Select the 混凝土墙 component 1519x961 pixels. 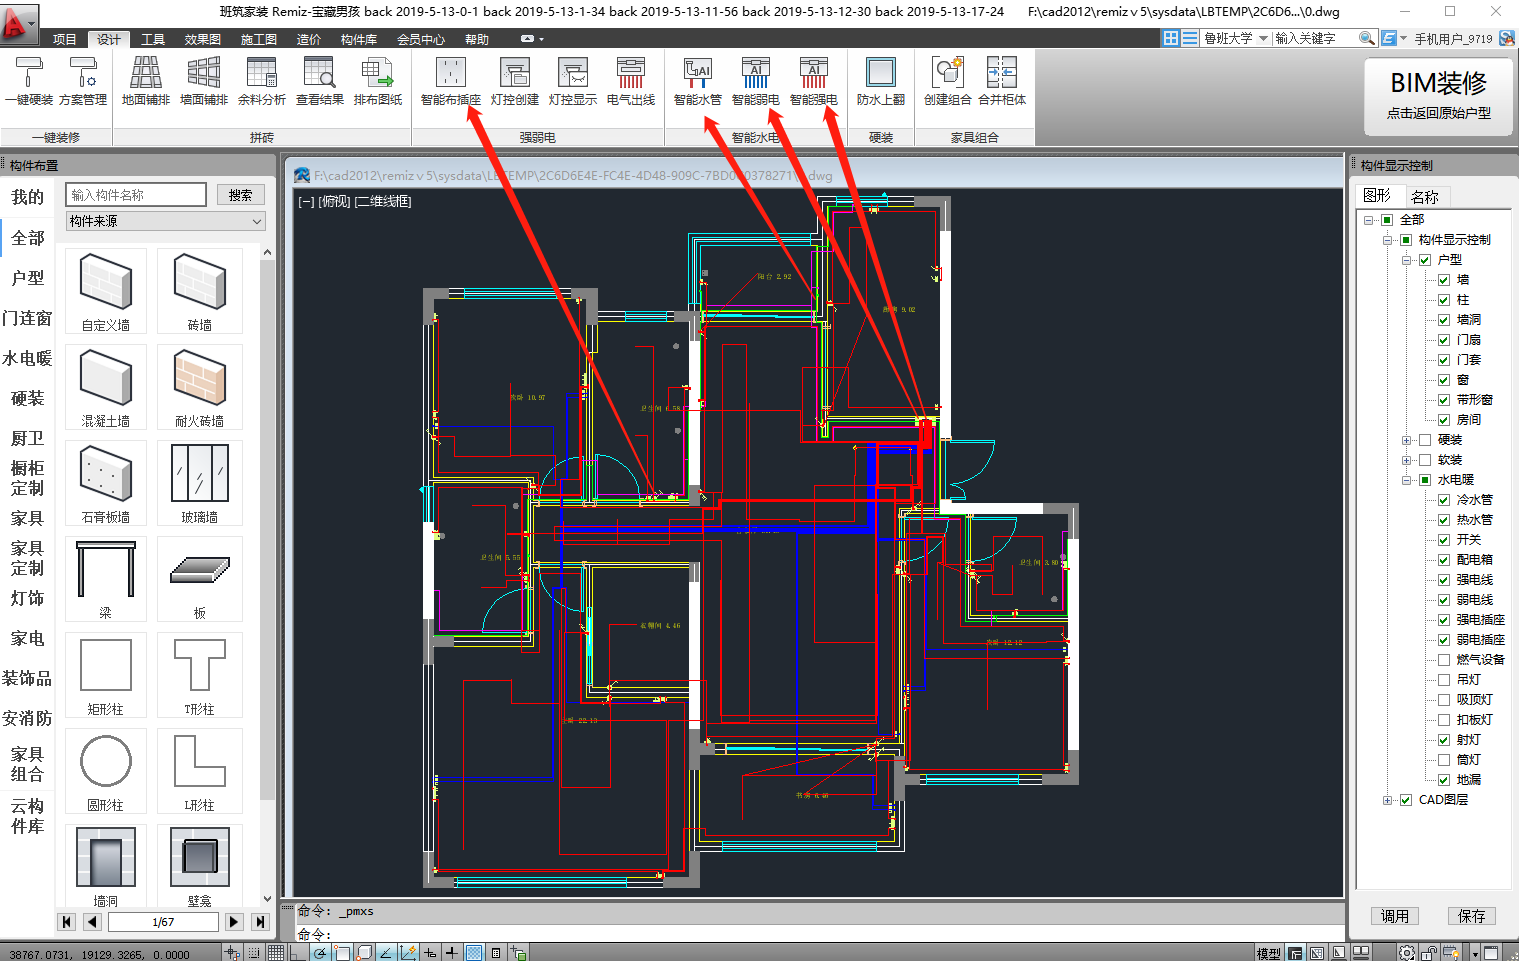point(106,387)
